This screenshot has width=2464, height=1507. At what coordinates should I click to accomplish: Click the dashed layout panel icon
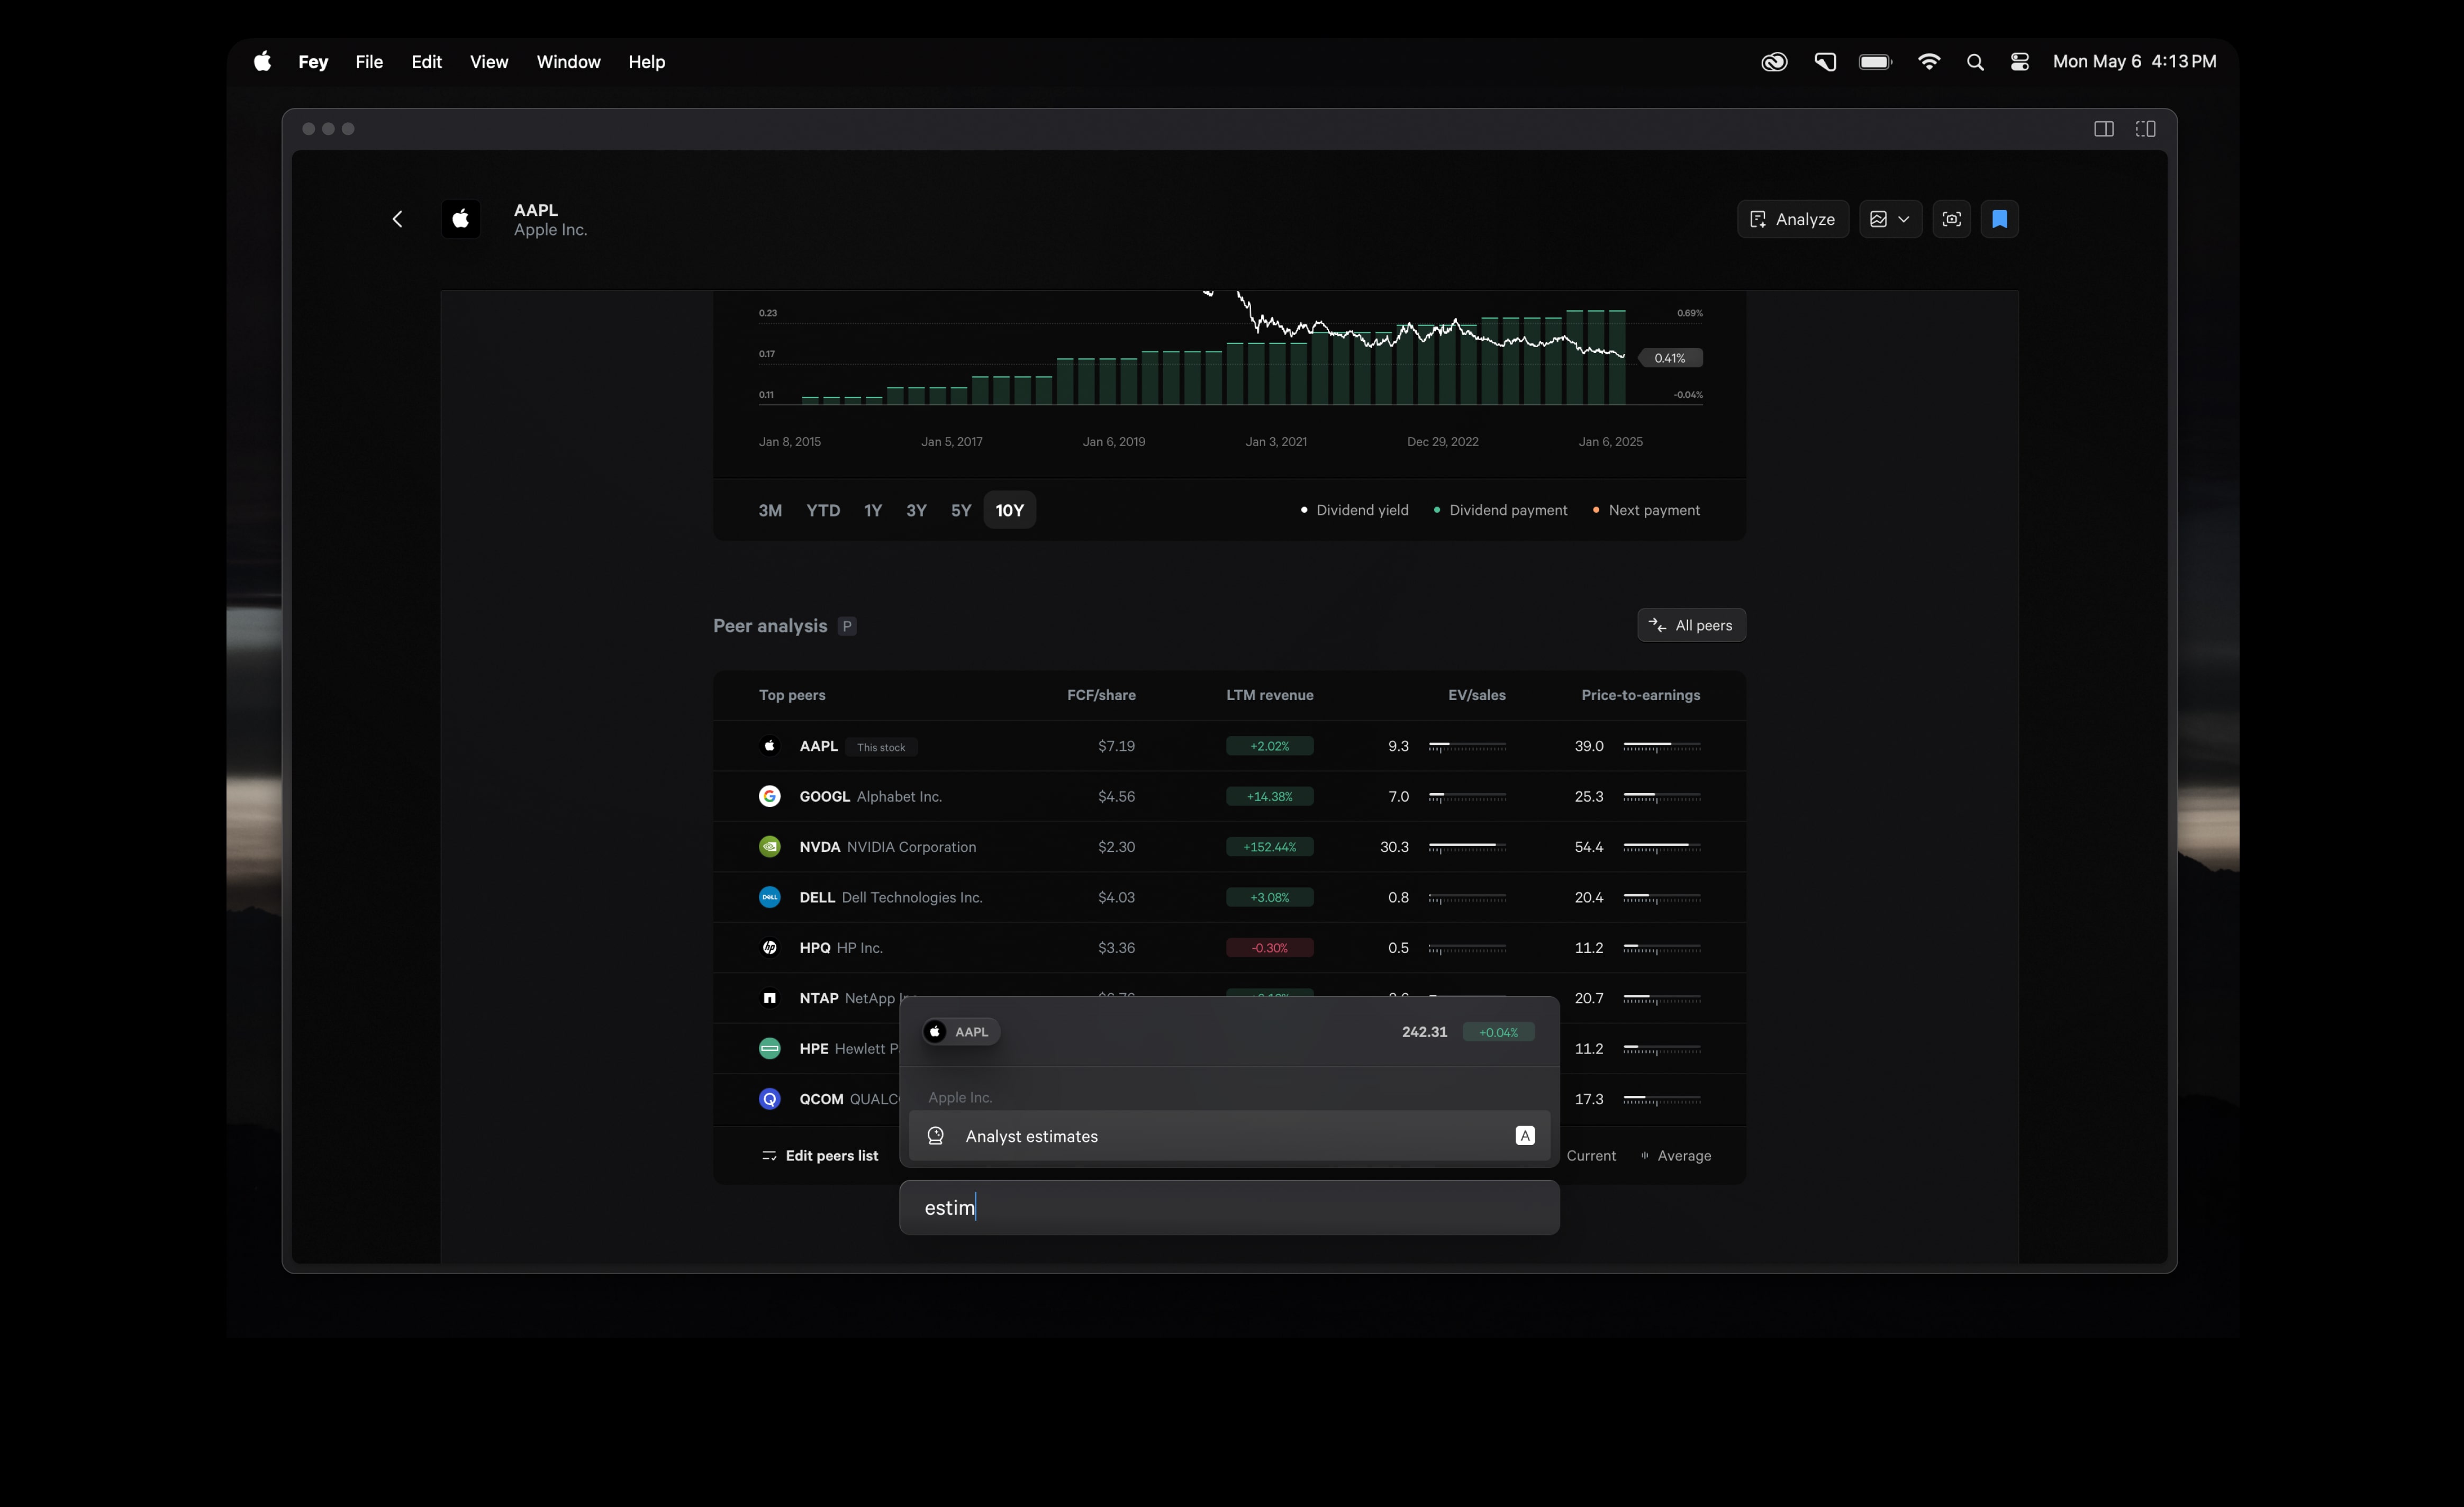2145,129
